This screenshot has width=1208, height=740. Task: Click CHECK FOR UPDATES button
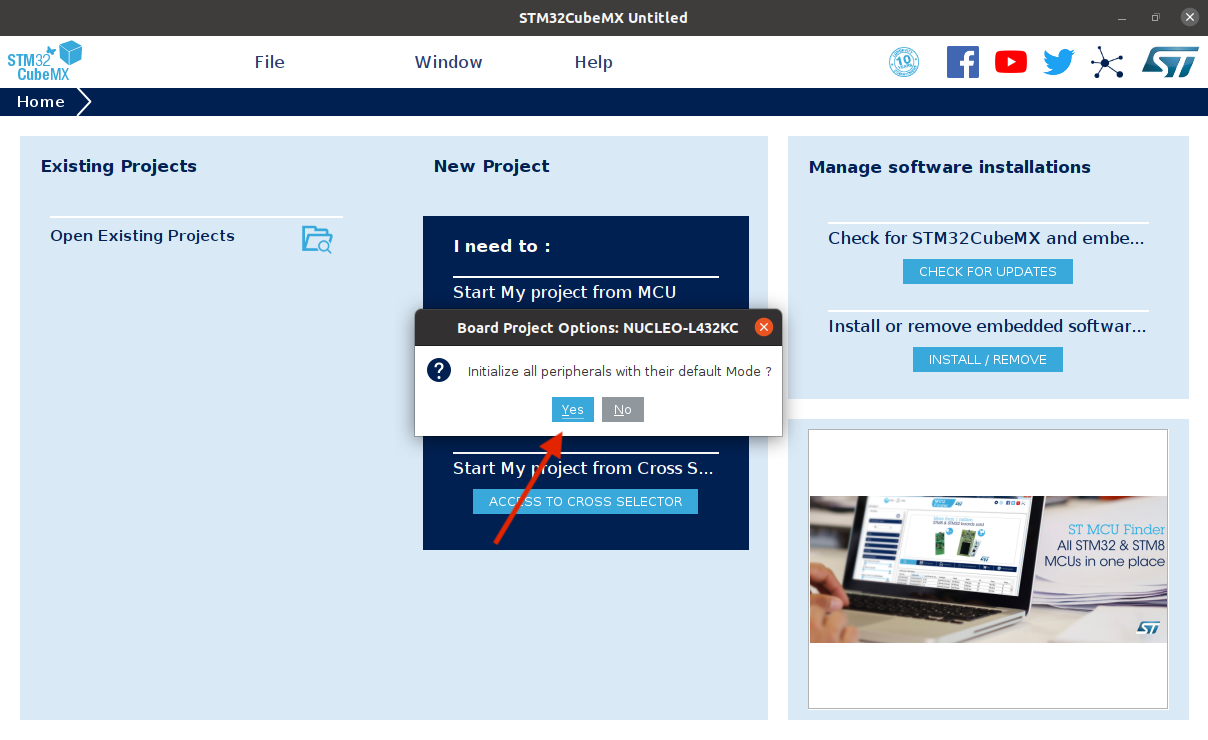(x=987, y=271)
